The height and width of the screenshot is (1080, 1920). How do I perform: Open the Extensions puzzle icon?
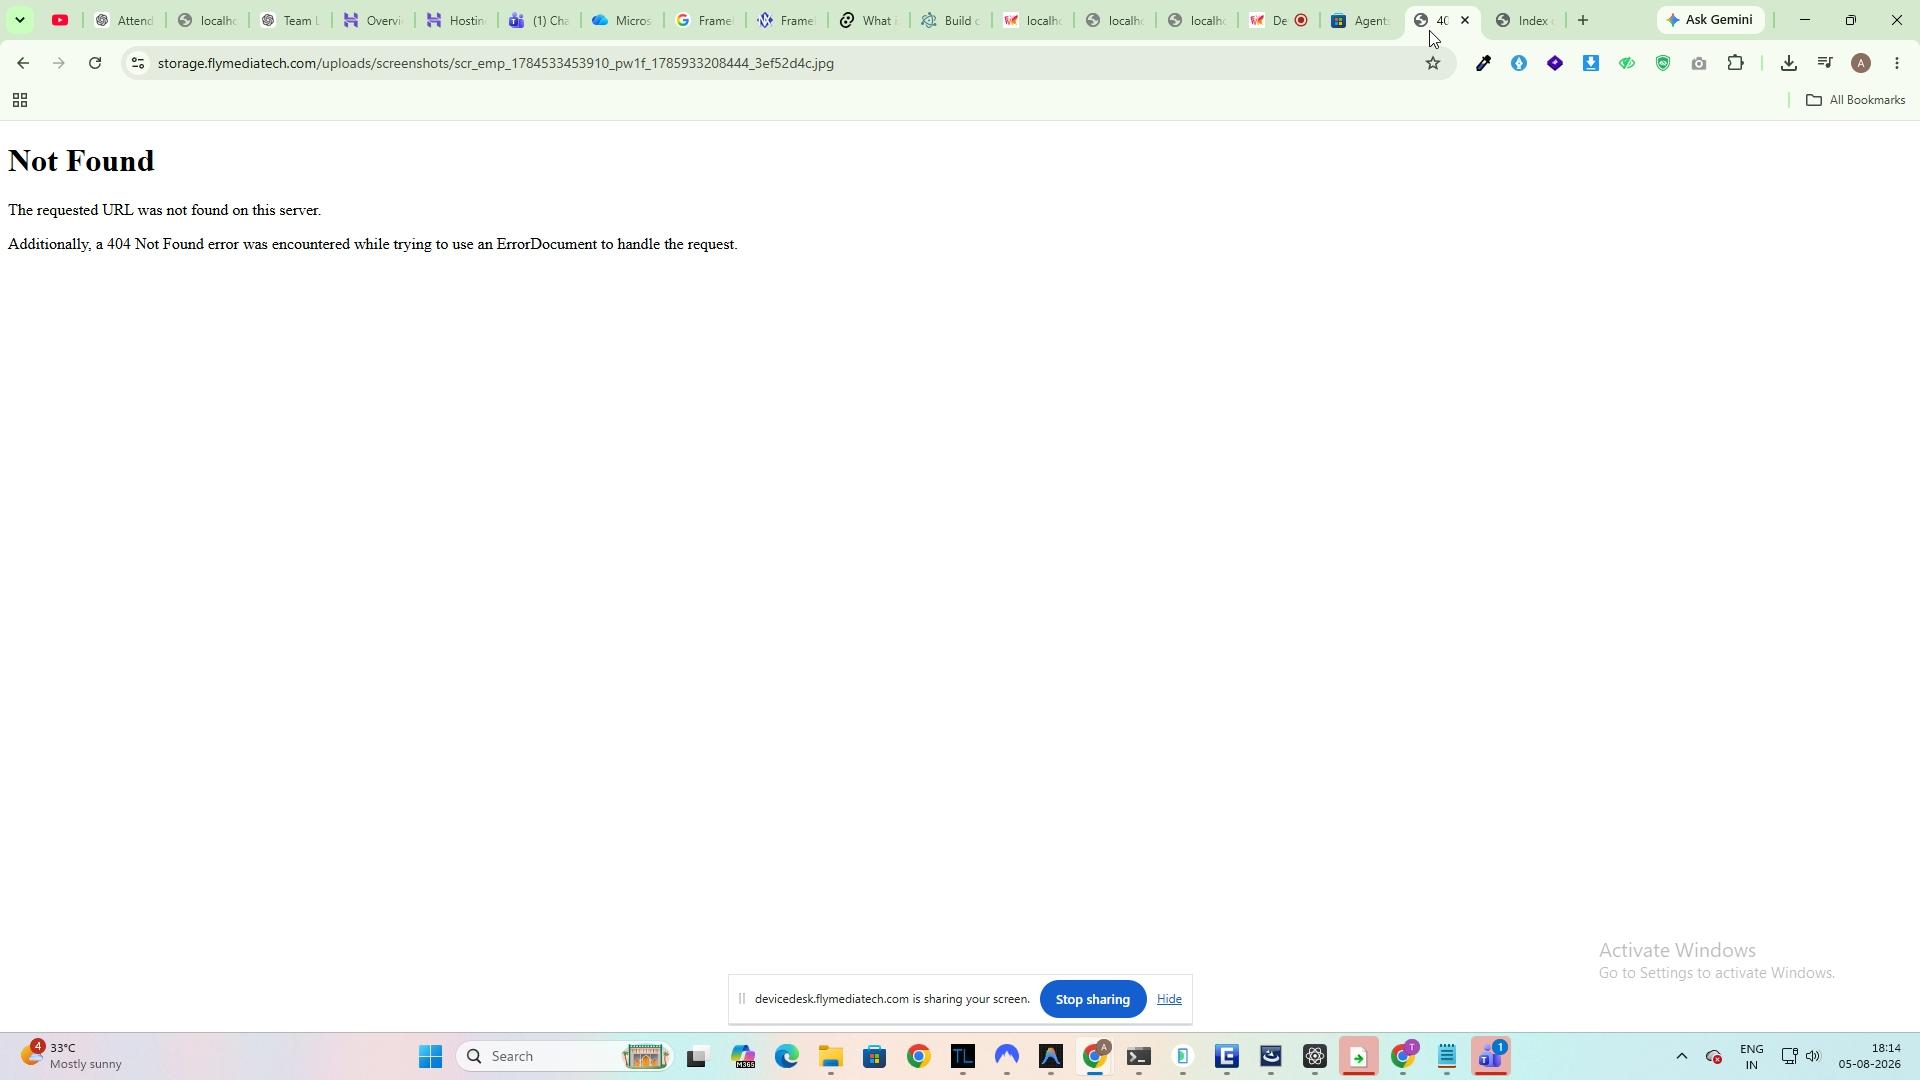(1736, 63)
